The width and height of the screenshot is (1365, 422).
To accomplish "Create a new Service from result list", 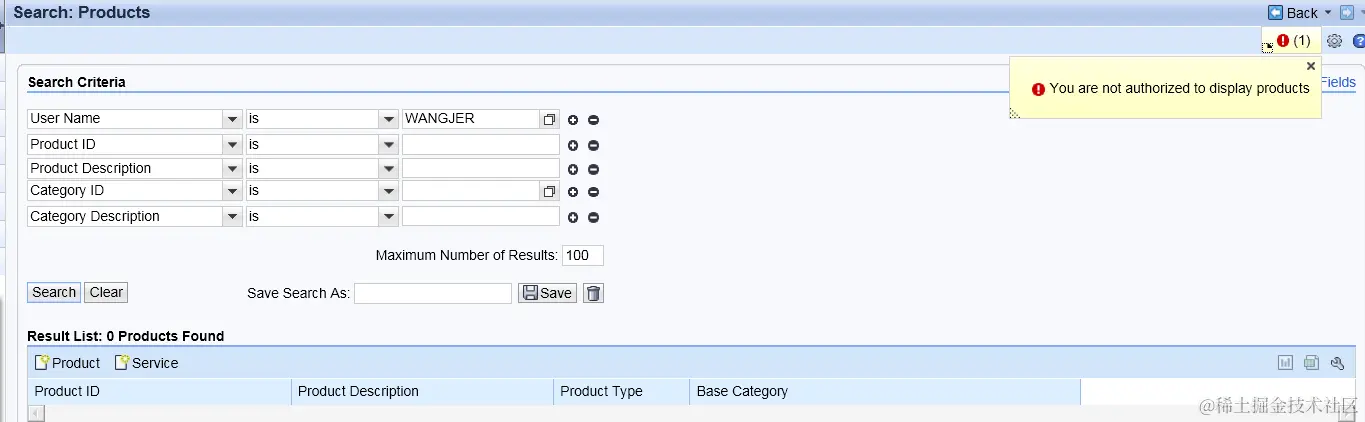I will (146, 364).
